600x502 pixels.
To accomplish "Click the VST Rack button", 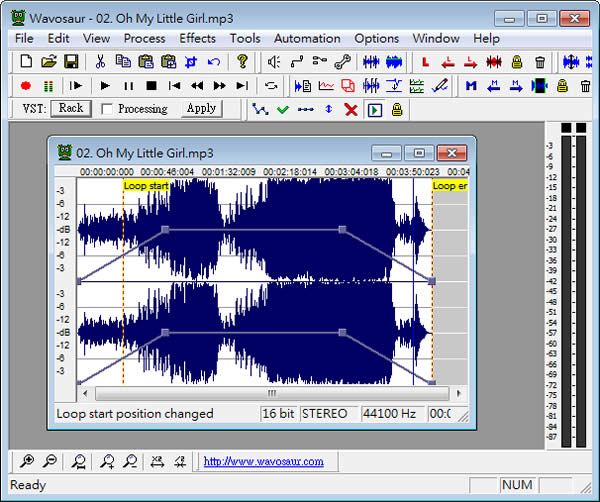I will coord(70,108).
